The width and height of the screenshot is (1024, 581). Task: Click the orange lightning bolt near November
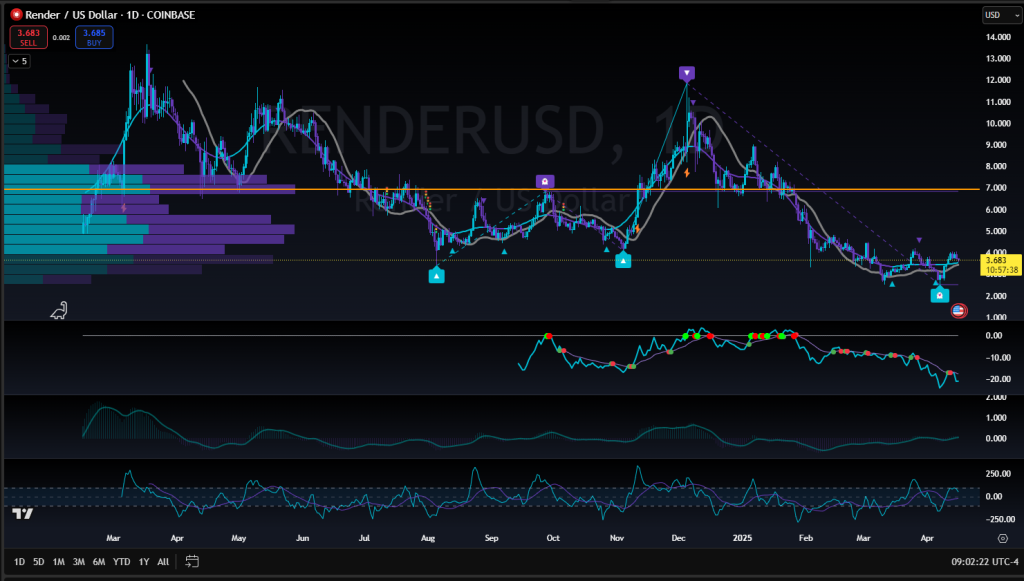click(x=637, y=229)
